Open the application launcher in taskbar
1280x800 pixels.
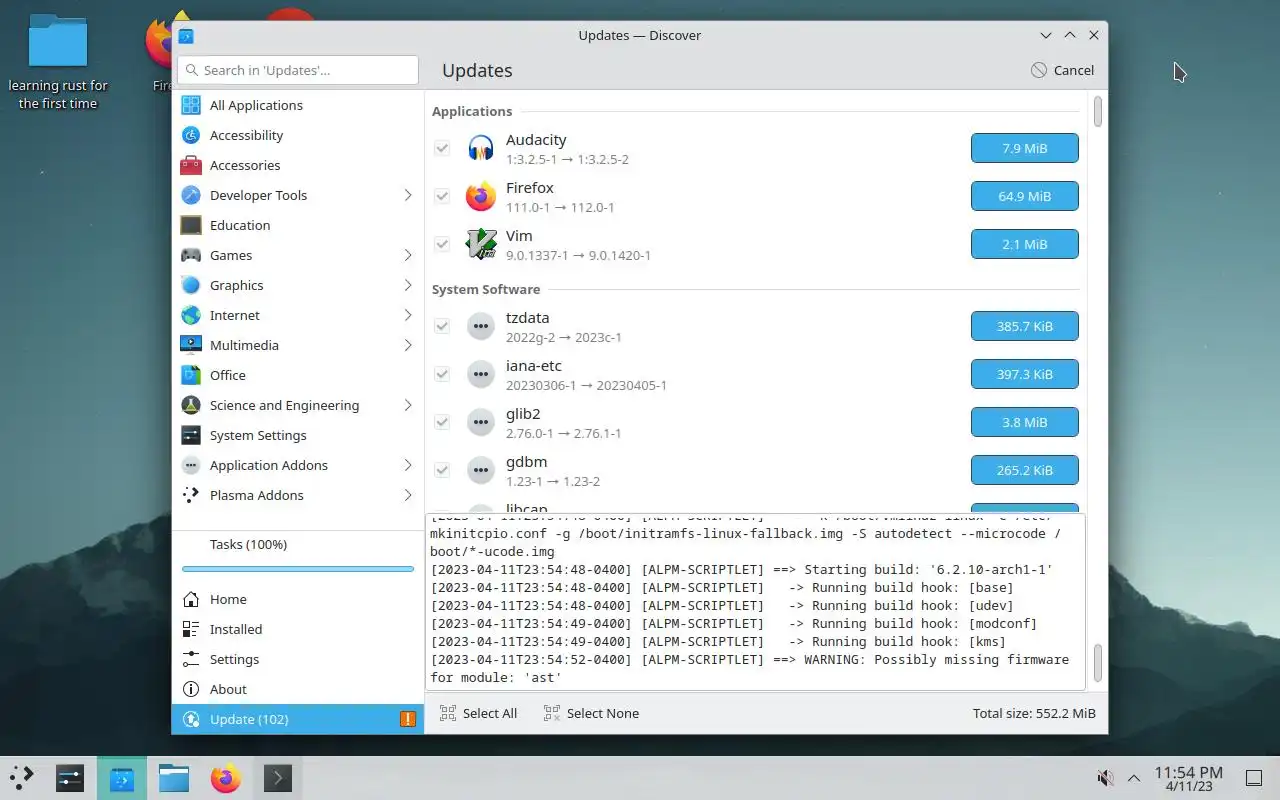tap(22, 777)
